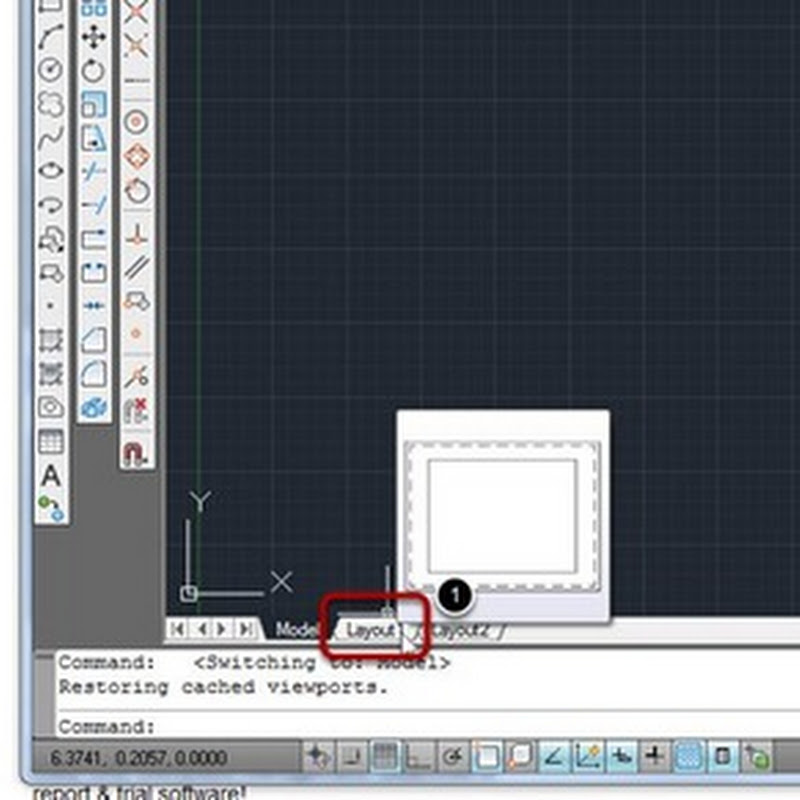The width and height of the screenshot is (800, 800).
Task: Select the Point draw tool
Action: pyautogui.click(x=51, y=306)
